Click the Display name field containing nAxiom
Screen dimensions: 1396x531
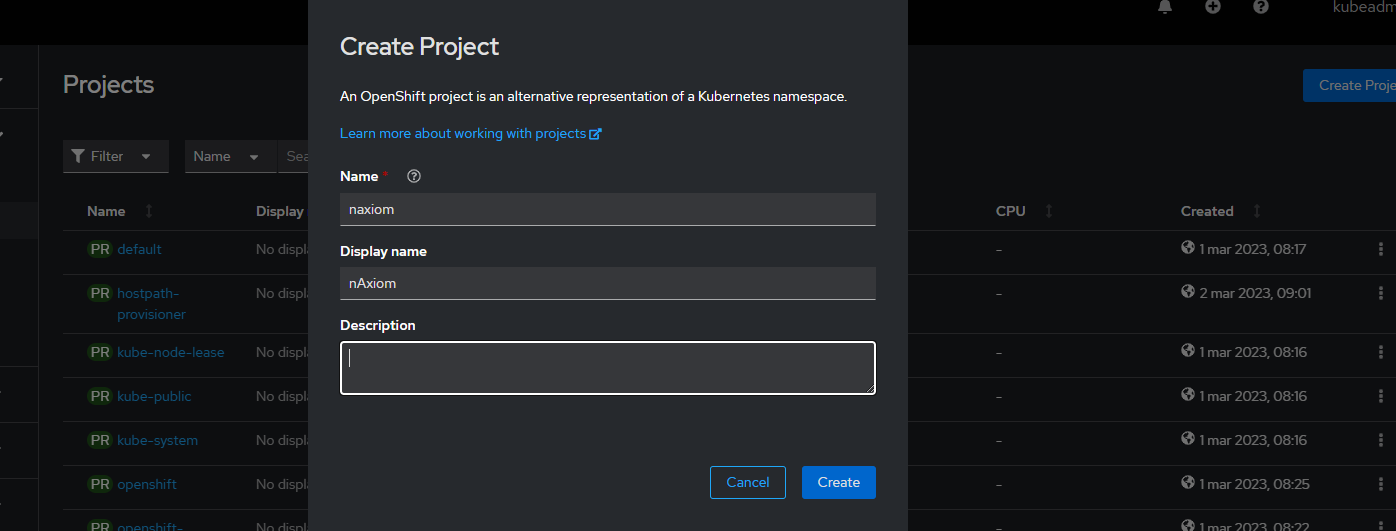[608, 283]
